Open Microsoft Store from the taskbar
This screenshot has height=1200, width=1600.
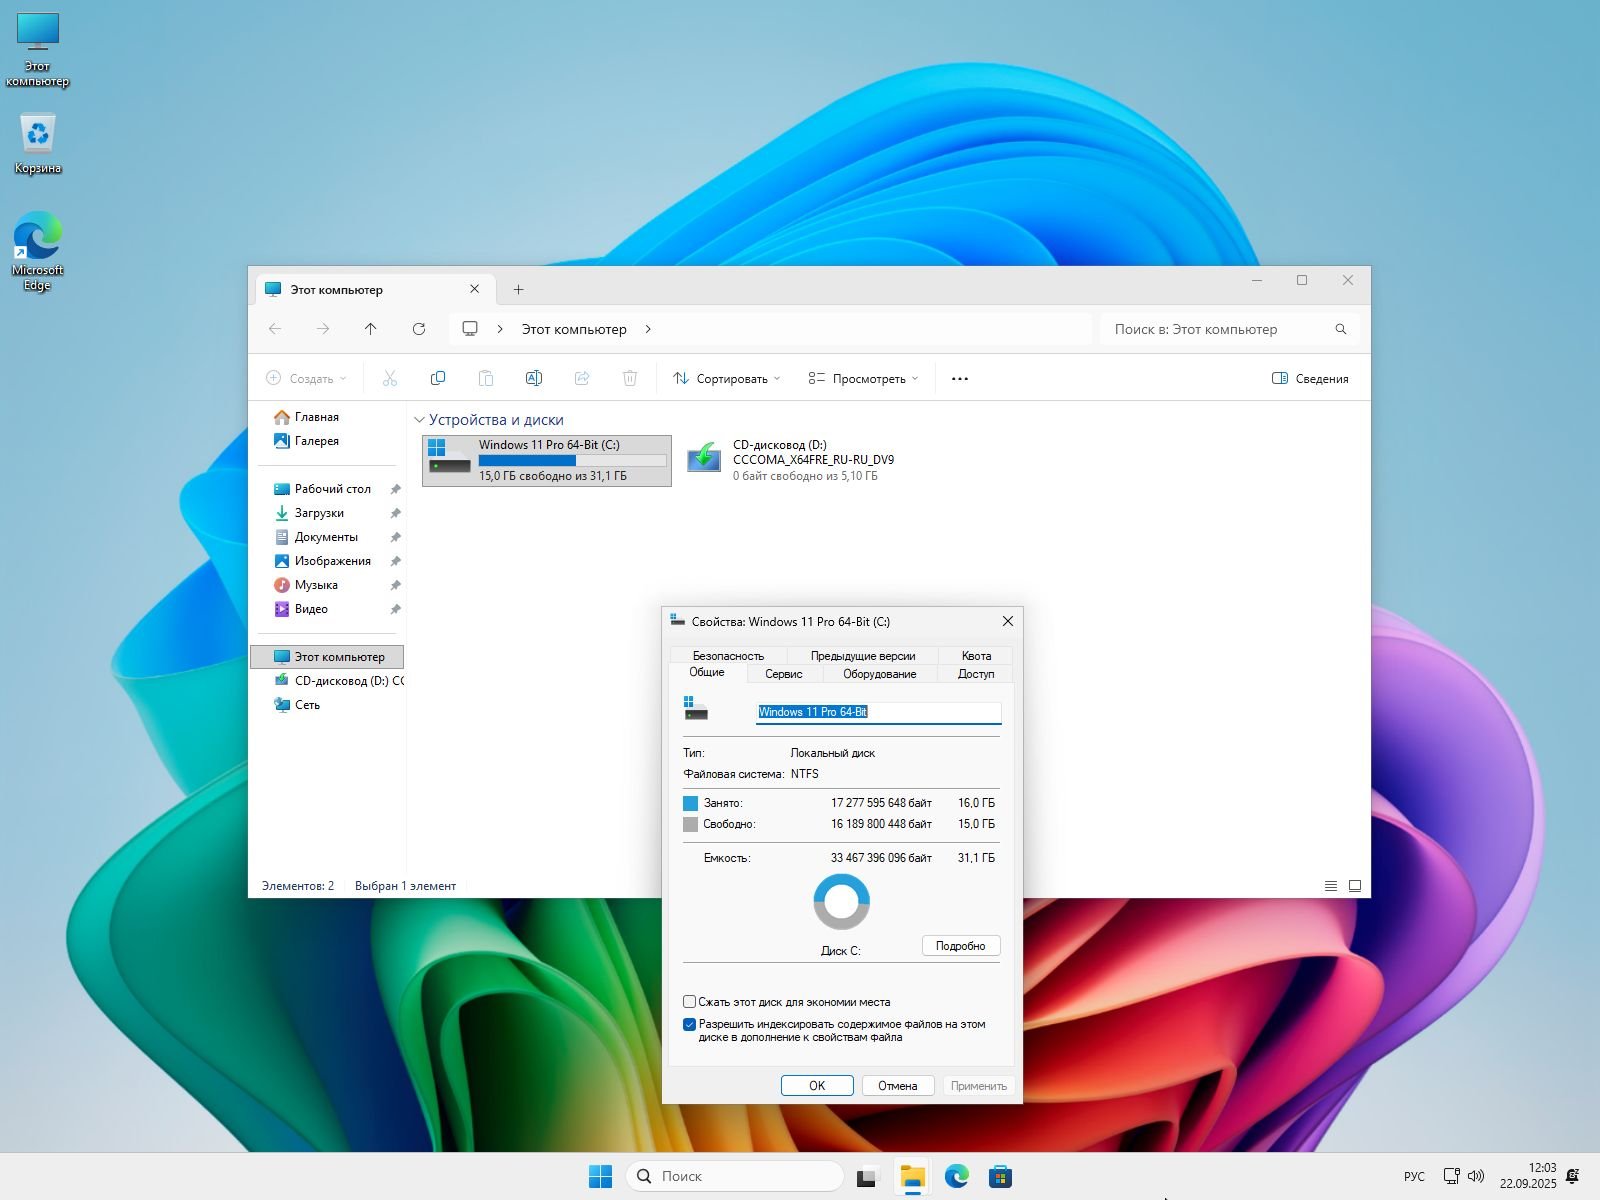tap(1000, 1177)
